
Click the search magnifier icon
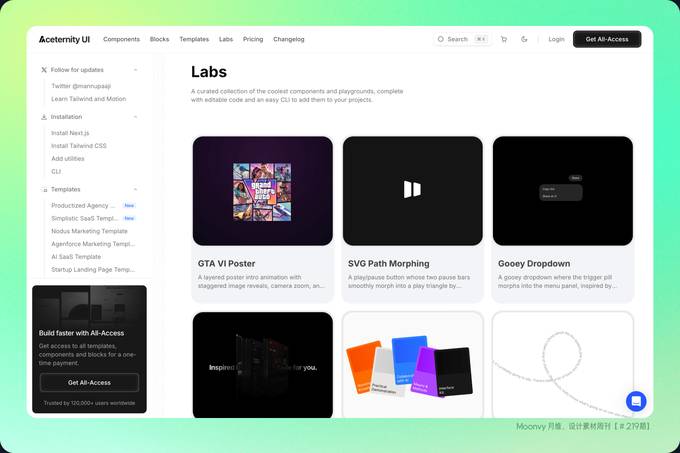click(x=441, y=39)
